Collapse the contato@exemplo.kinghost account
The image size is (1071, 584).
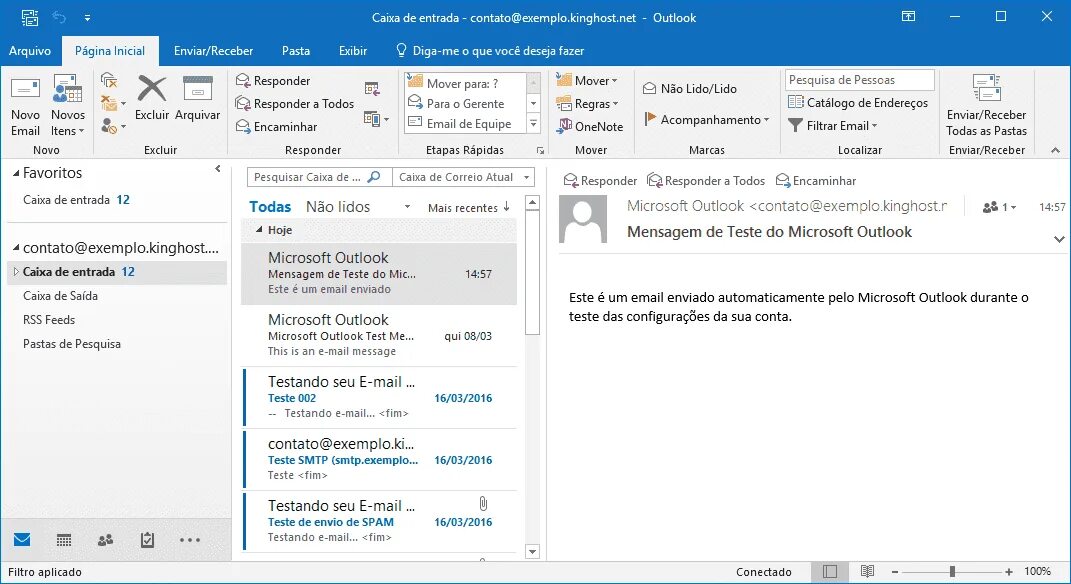[16, 249]
